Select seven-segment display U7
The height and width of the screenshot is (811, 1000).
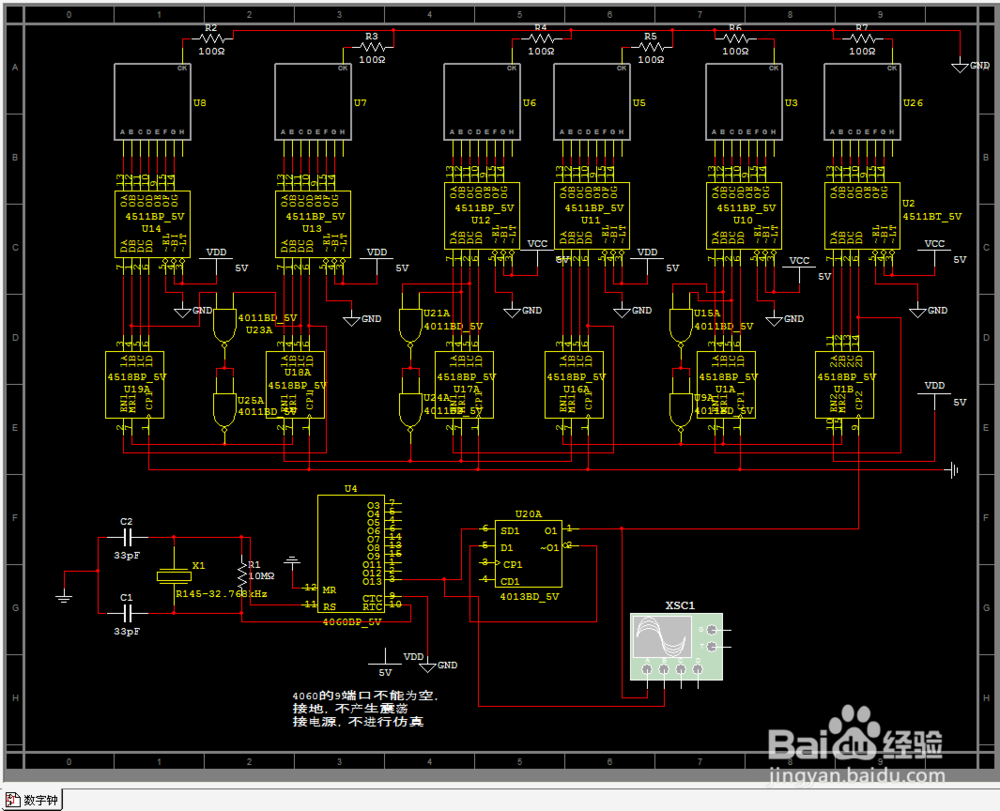pyautogui.click(x=313, y=101)
